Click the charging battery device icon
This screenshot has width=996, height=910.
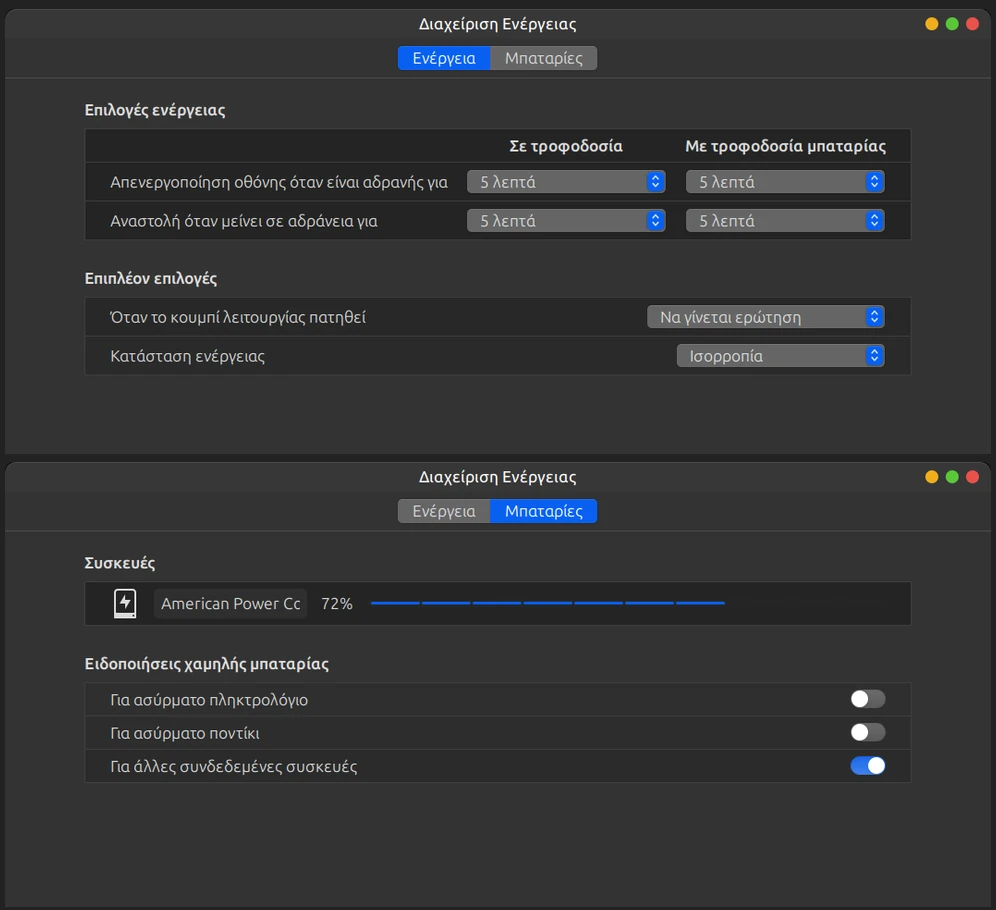(124, 603)
